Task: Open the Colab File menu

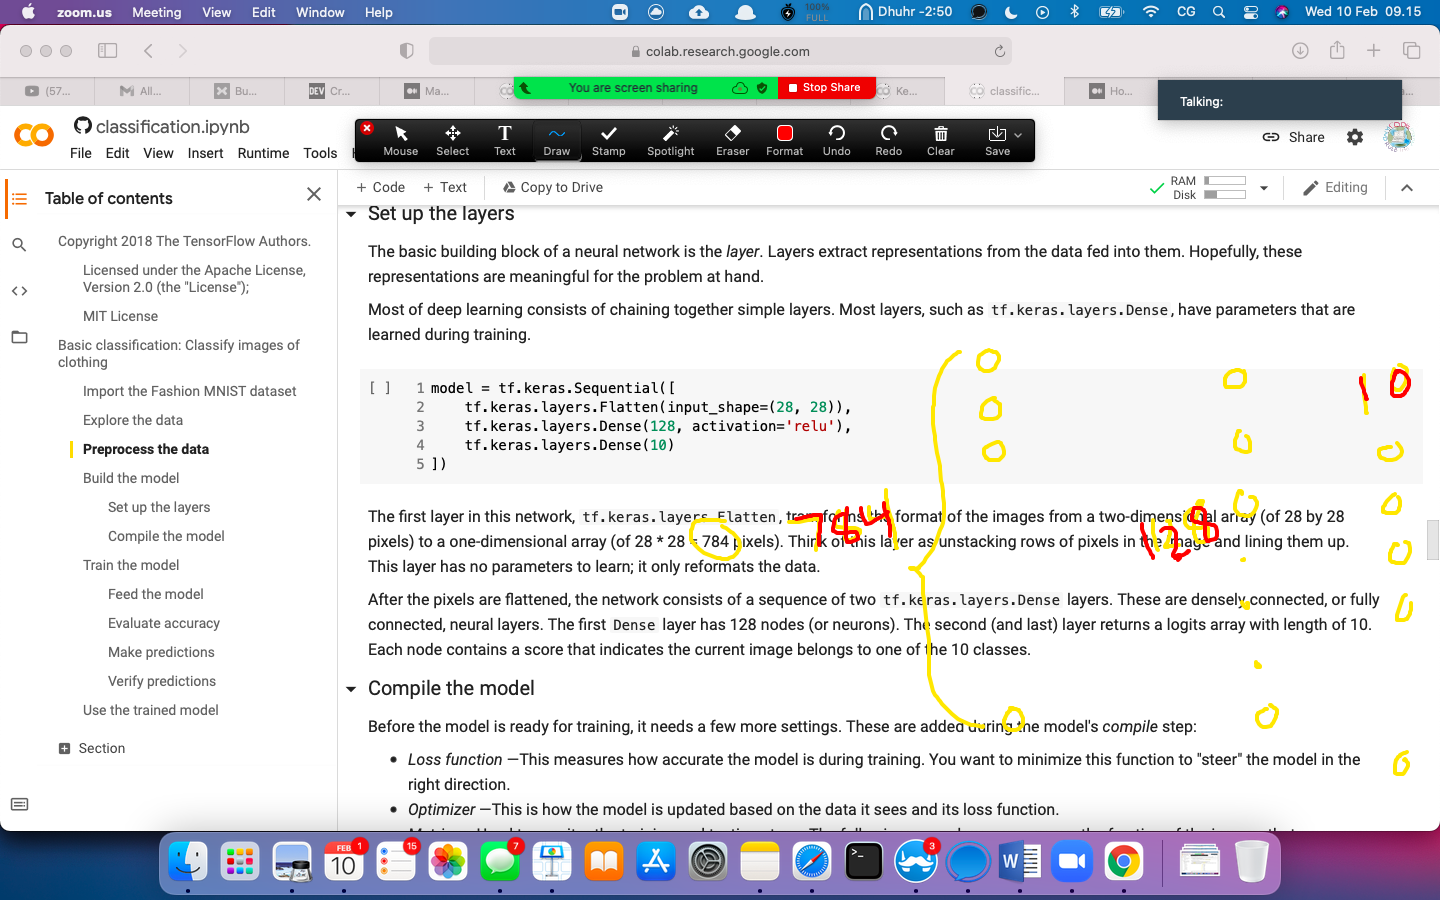Action: (81, 153)
